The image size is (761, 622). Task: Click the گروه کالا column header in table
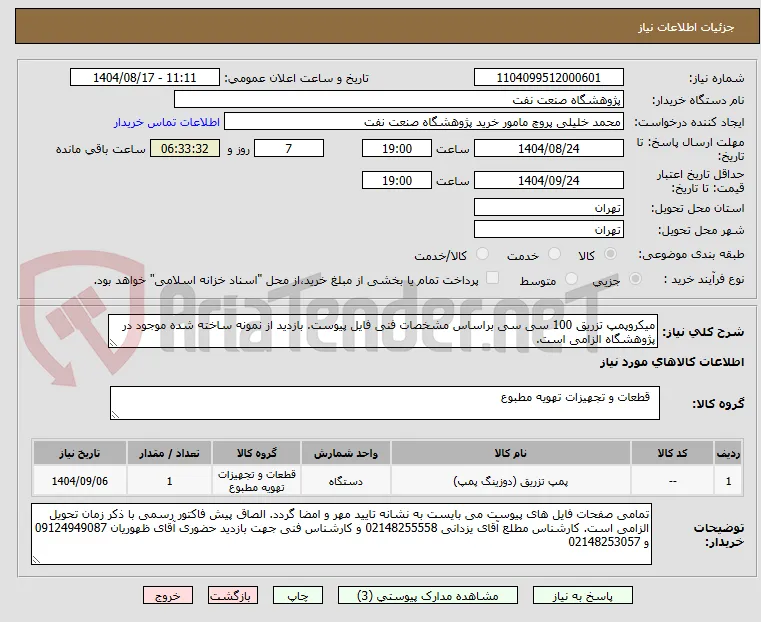pyautogui.click(x=256, y=453)
